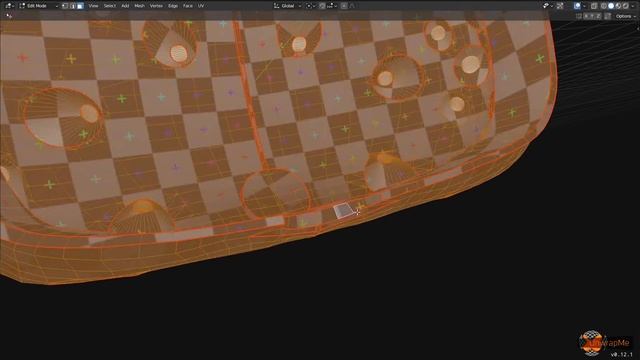
Task: Switch to edge select mode
Action: 73,6
